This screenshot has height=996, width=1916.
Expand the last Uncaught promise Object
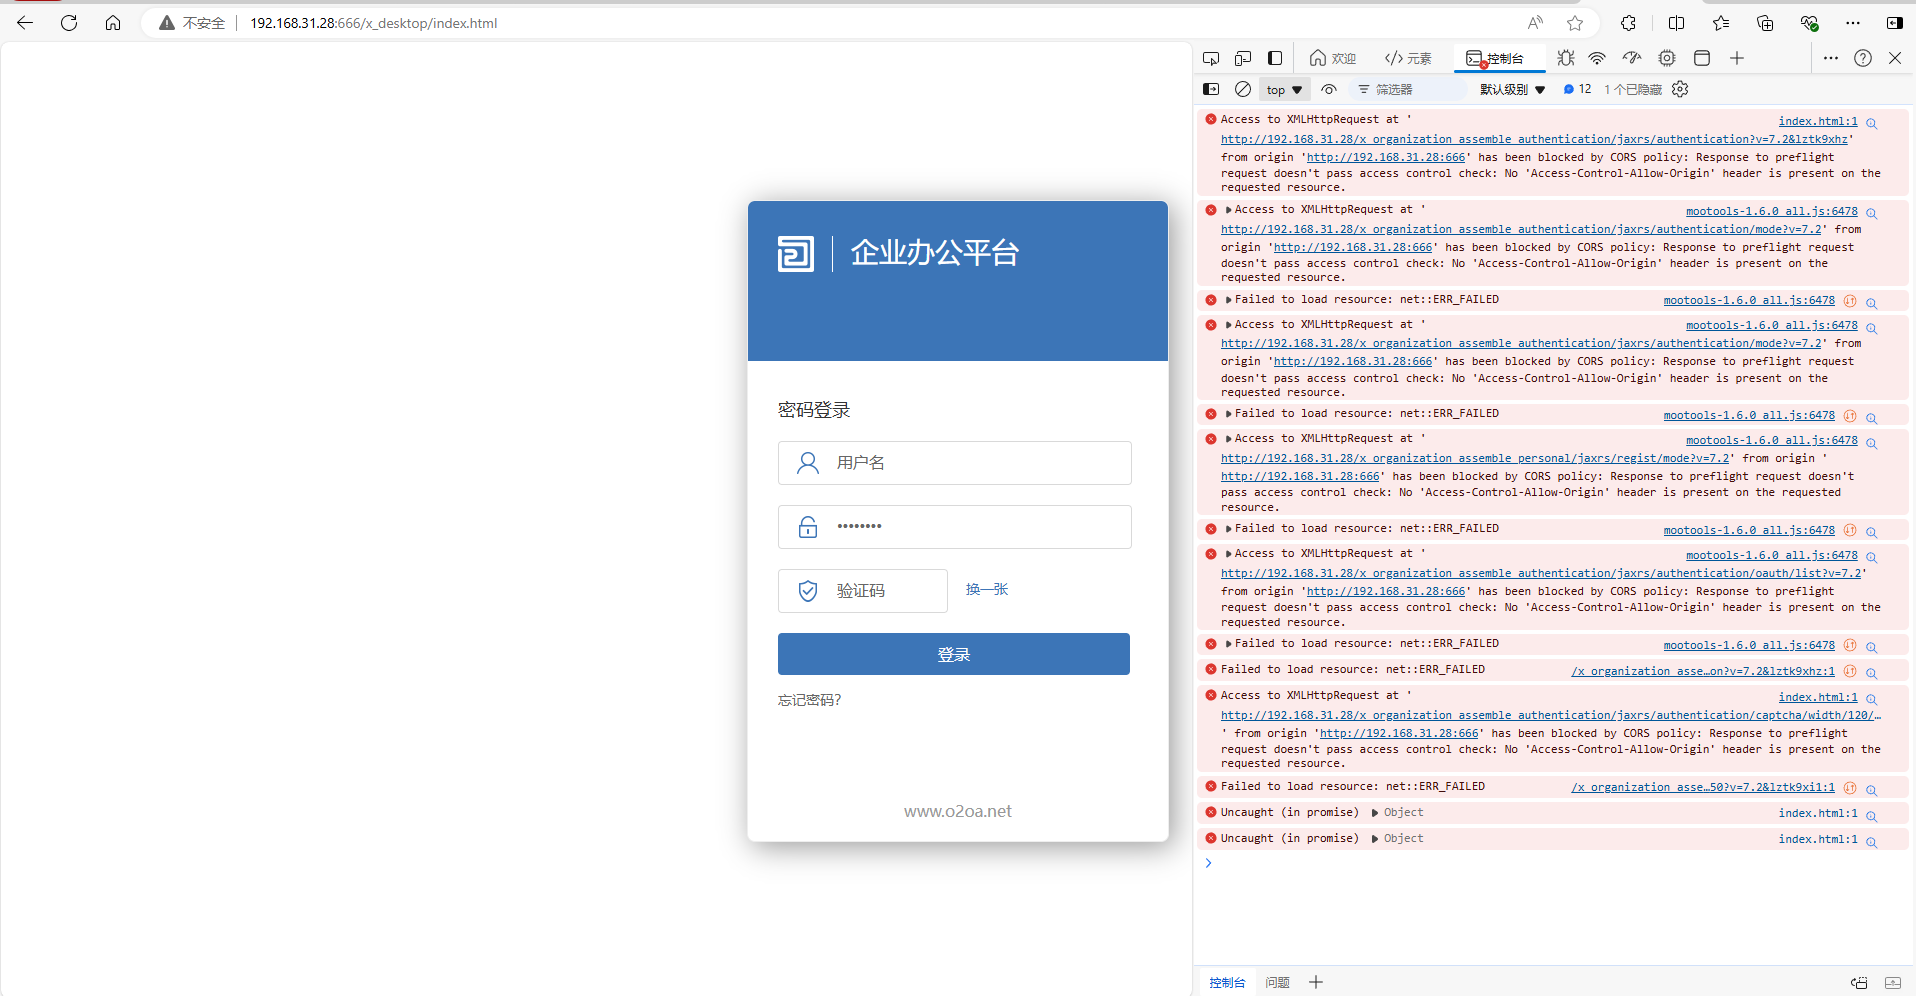pyautogui.click(x=1375, y=839)
